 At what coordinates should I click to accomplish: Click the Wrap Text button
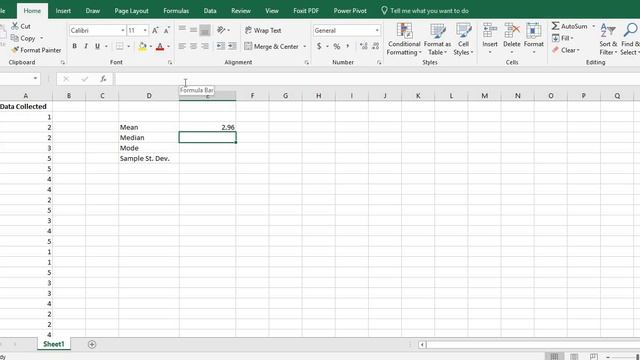(x=263, y=31)
